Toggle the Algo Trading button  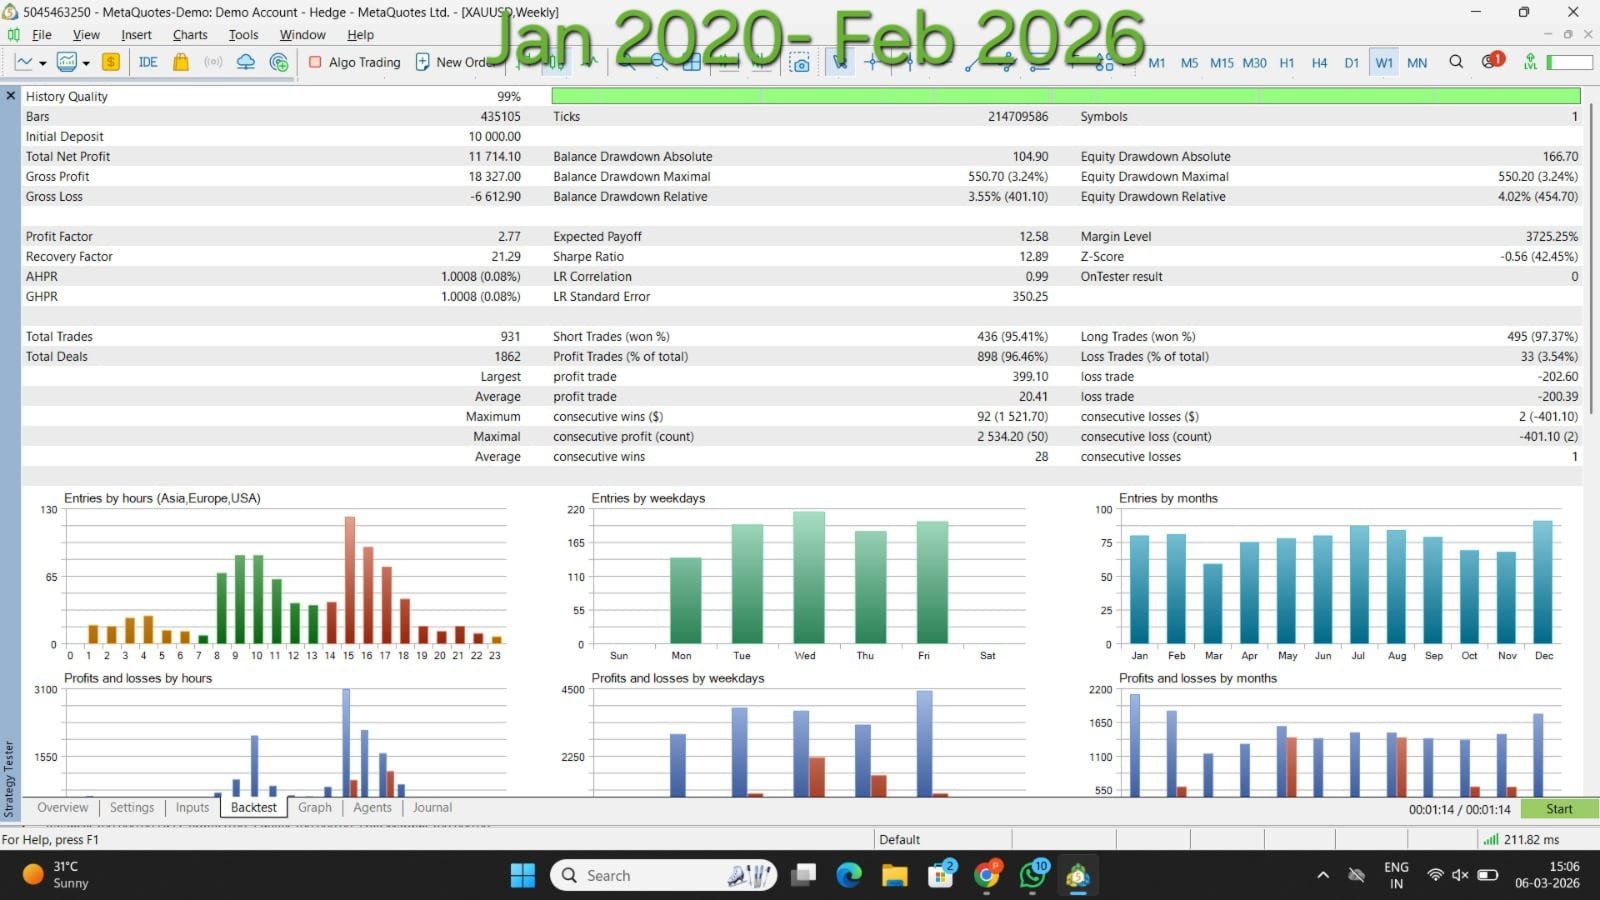click(355, 62)
